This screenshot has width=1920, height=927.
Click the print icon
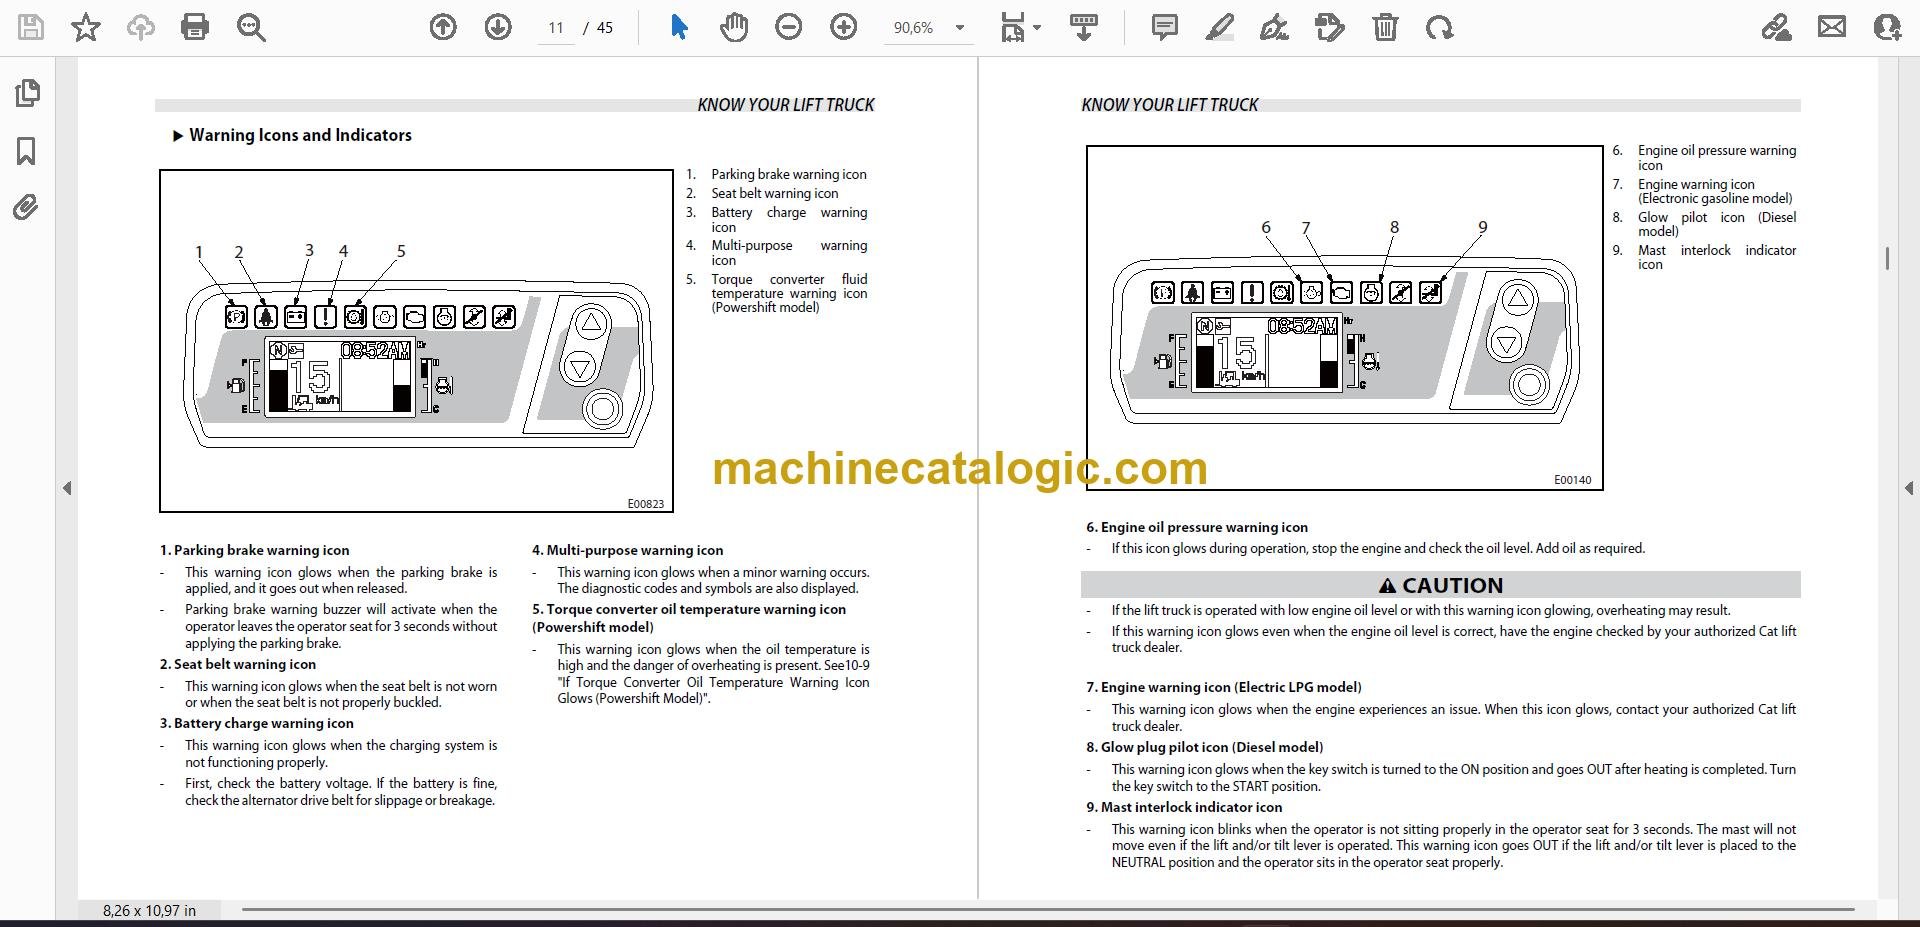[x=195, y=27]
